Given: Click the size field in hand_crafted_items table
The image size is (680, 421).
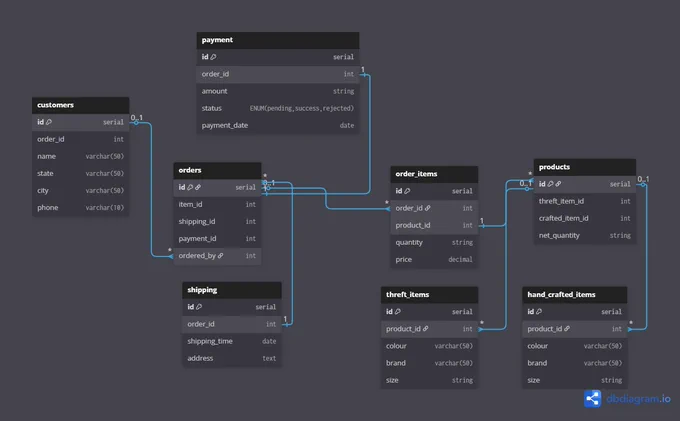Looking at the screenshot, I should (575, 380).
